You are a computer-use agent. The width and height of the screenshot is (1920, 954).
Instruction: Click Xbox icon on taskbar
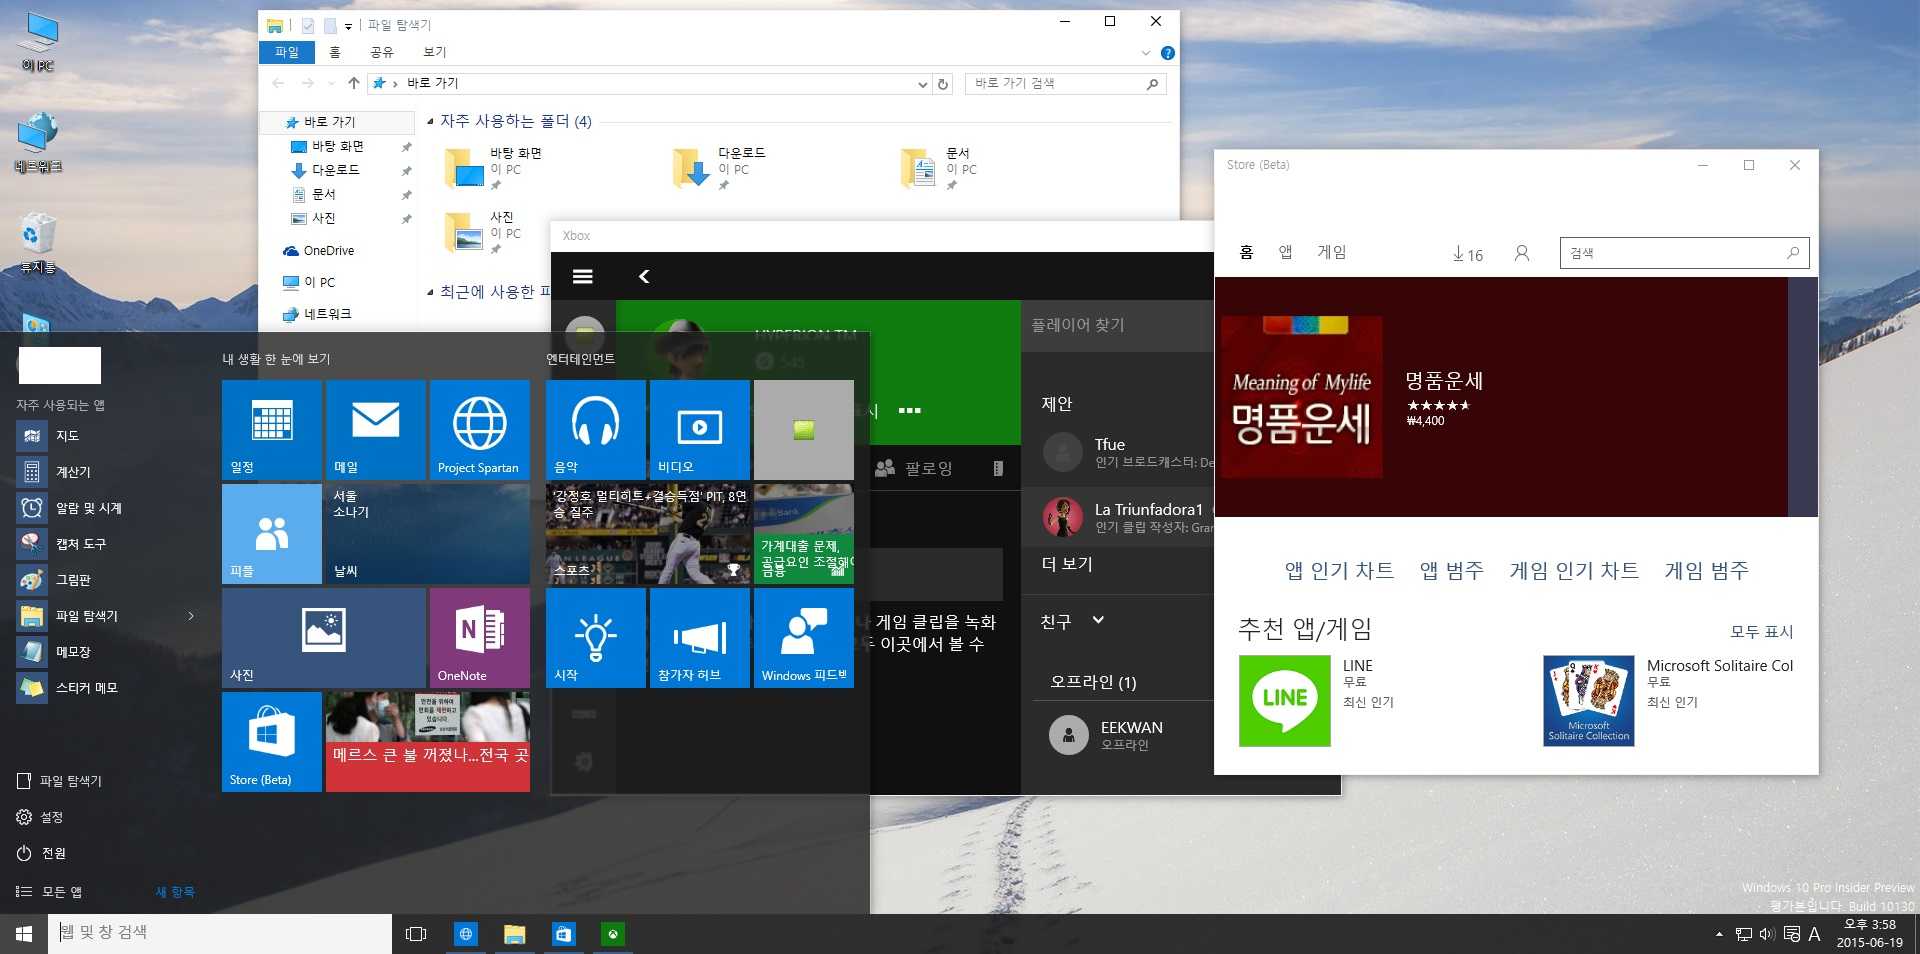pyautogui.click(x=613, y=934)
